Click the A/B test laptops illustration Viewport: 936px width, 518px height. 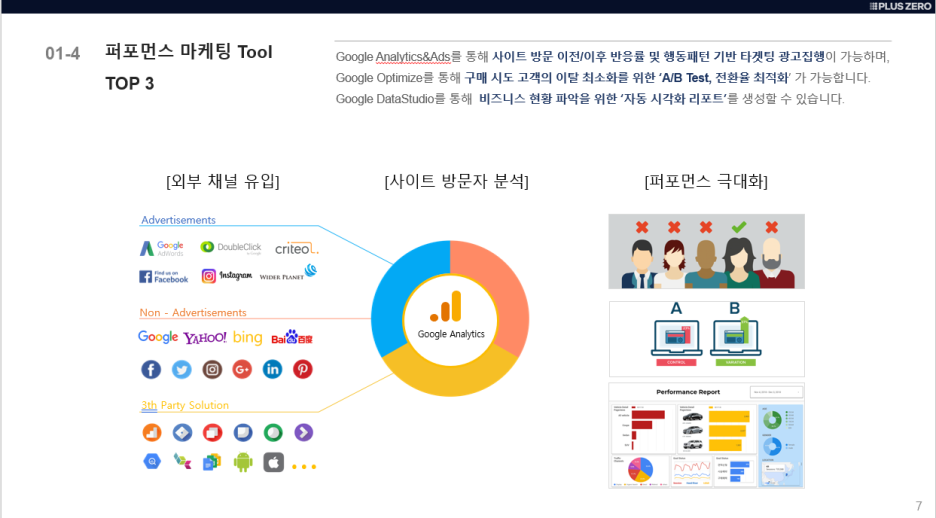pyautogui.click(x=706, y=338)
